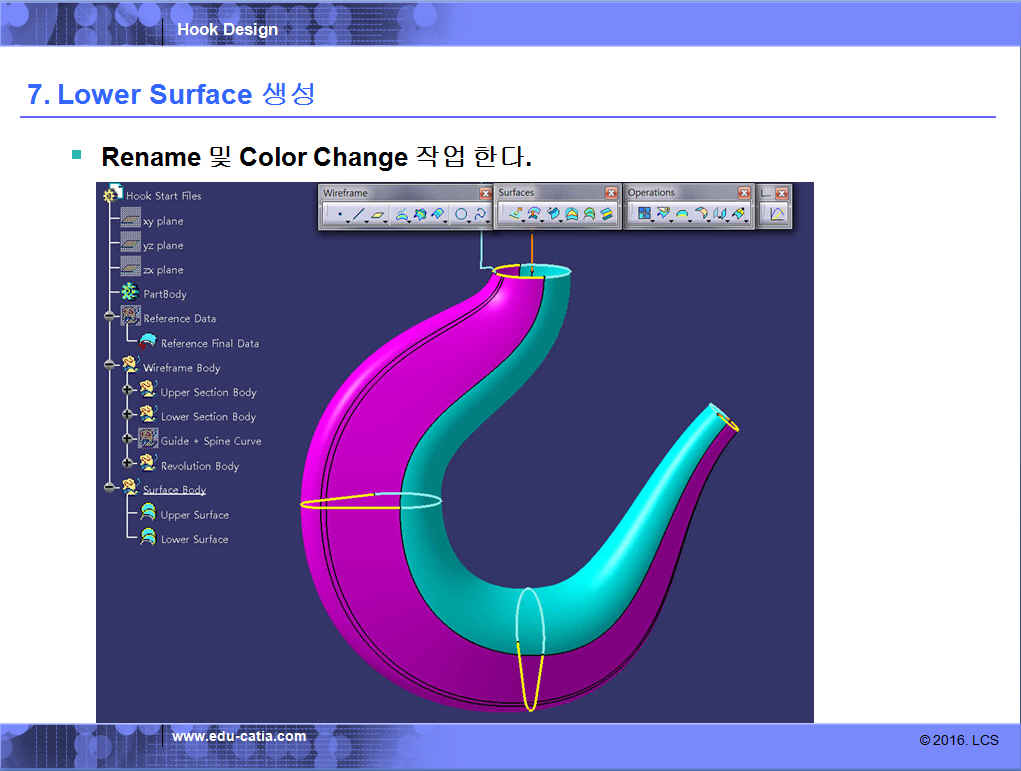The image size is (1021, 771).
Task: Close the Surfaces toolbar
Action: click(x=611, y=193)
